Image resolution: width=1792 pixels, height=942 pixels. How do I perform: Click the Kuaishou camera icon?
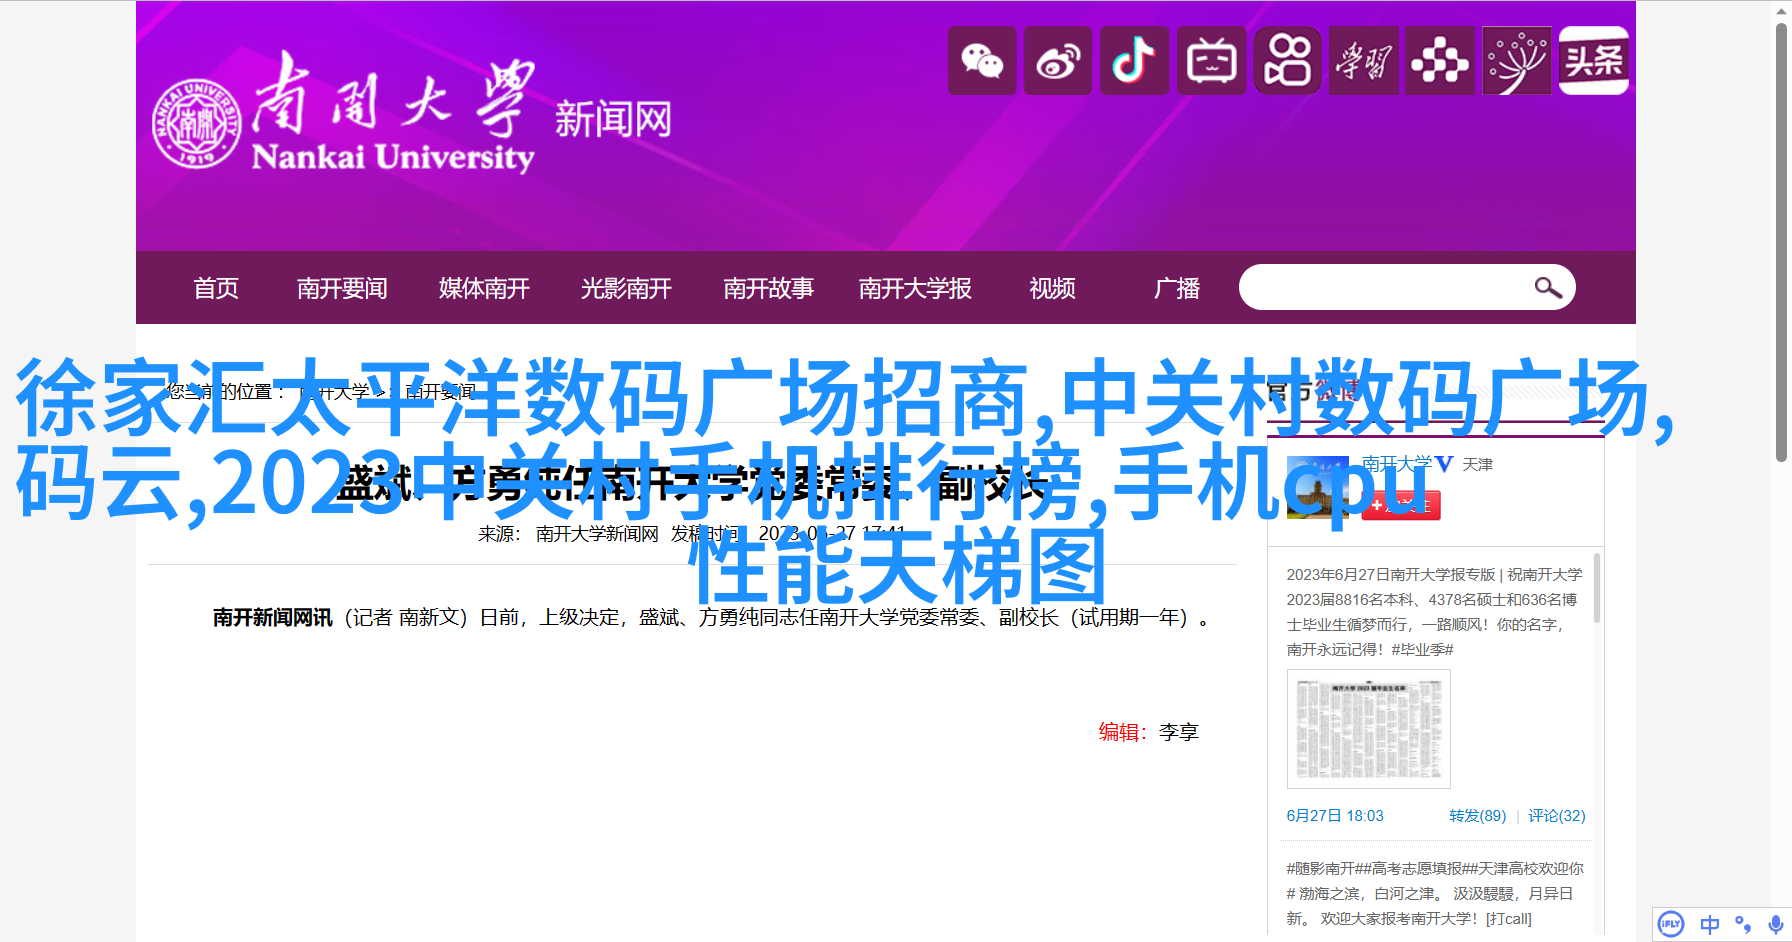point(1287,61)
